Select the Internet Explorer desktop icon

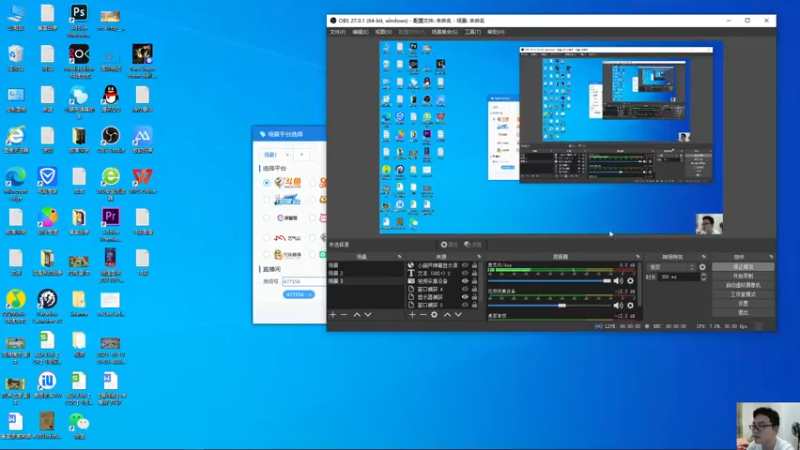(16, 140)
